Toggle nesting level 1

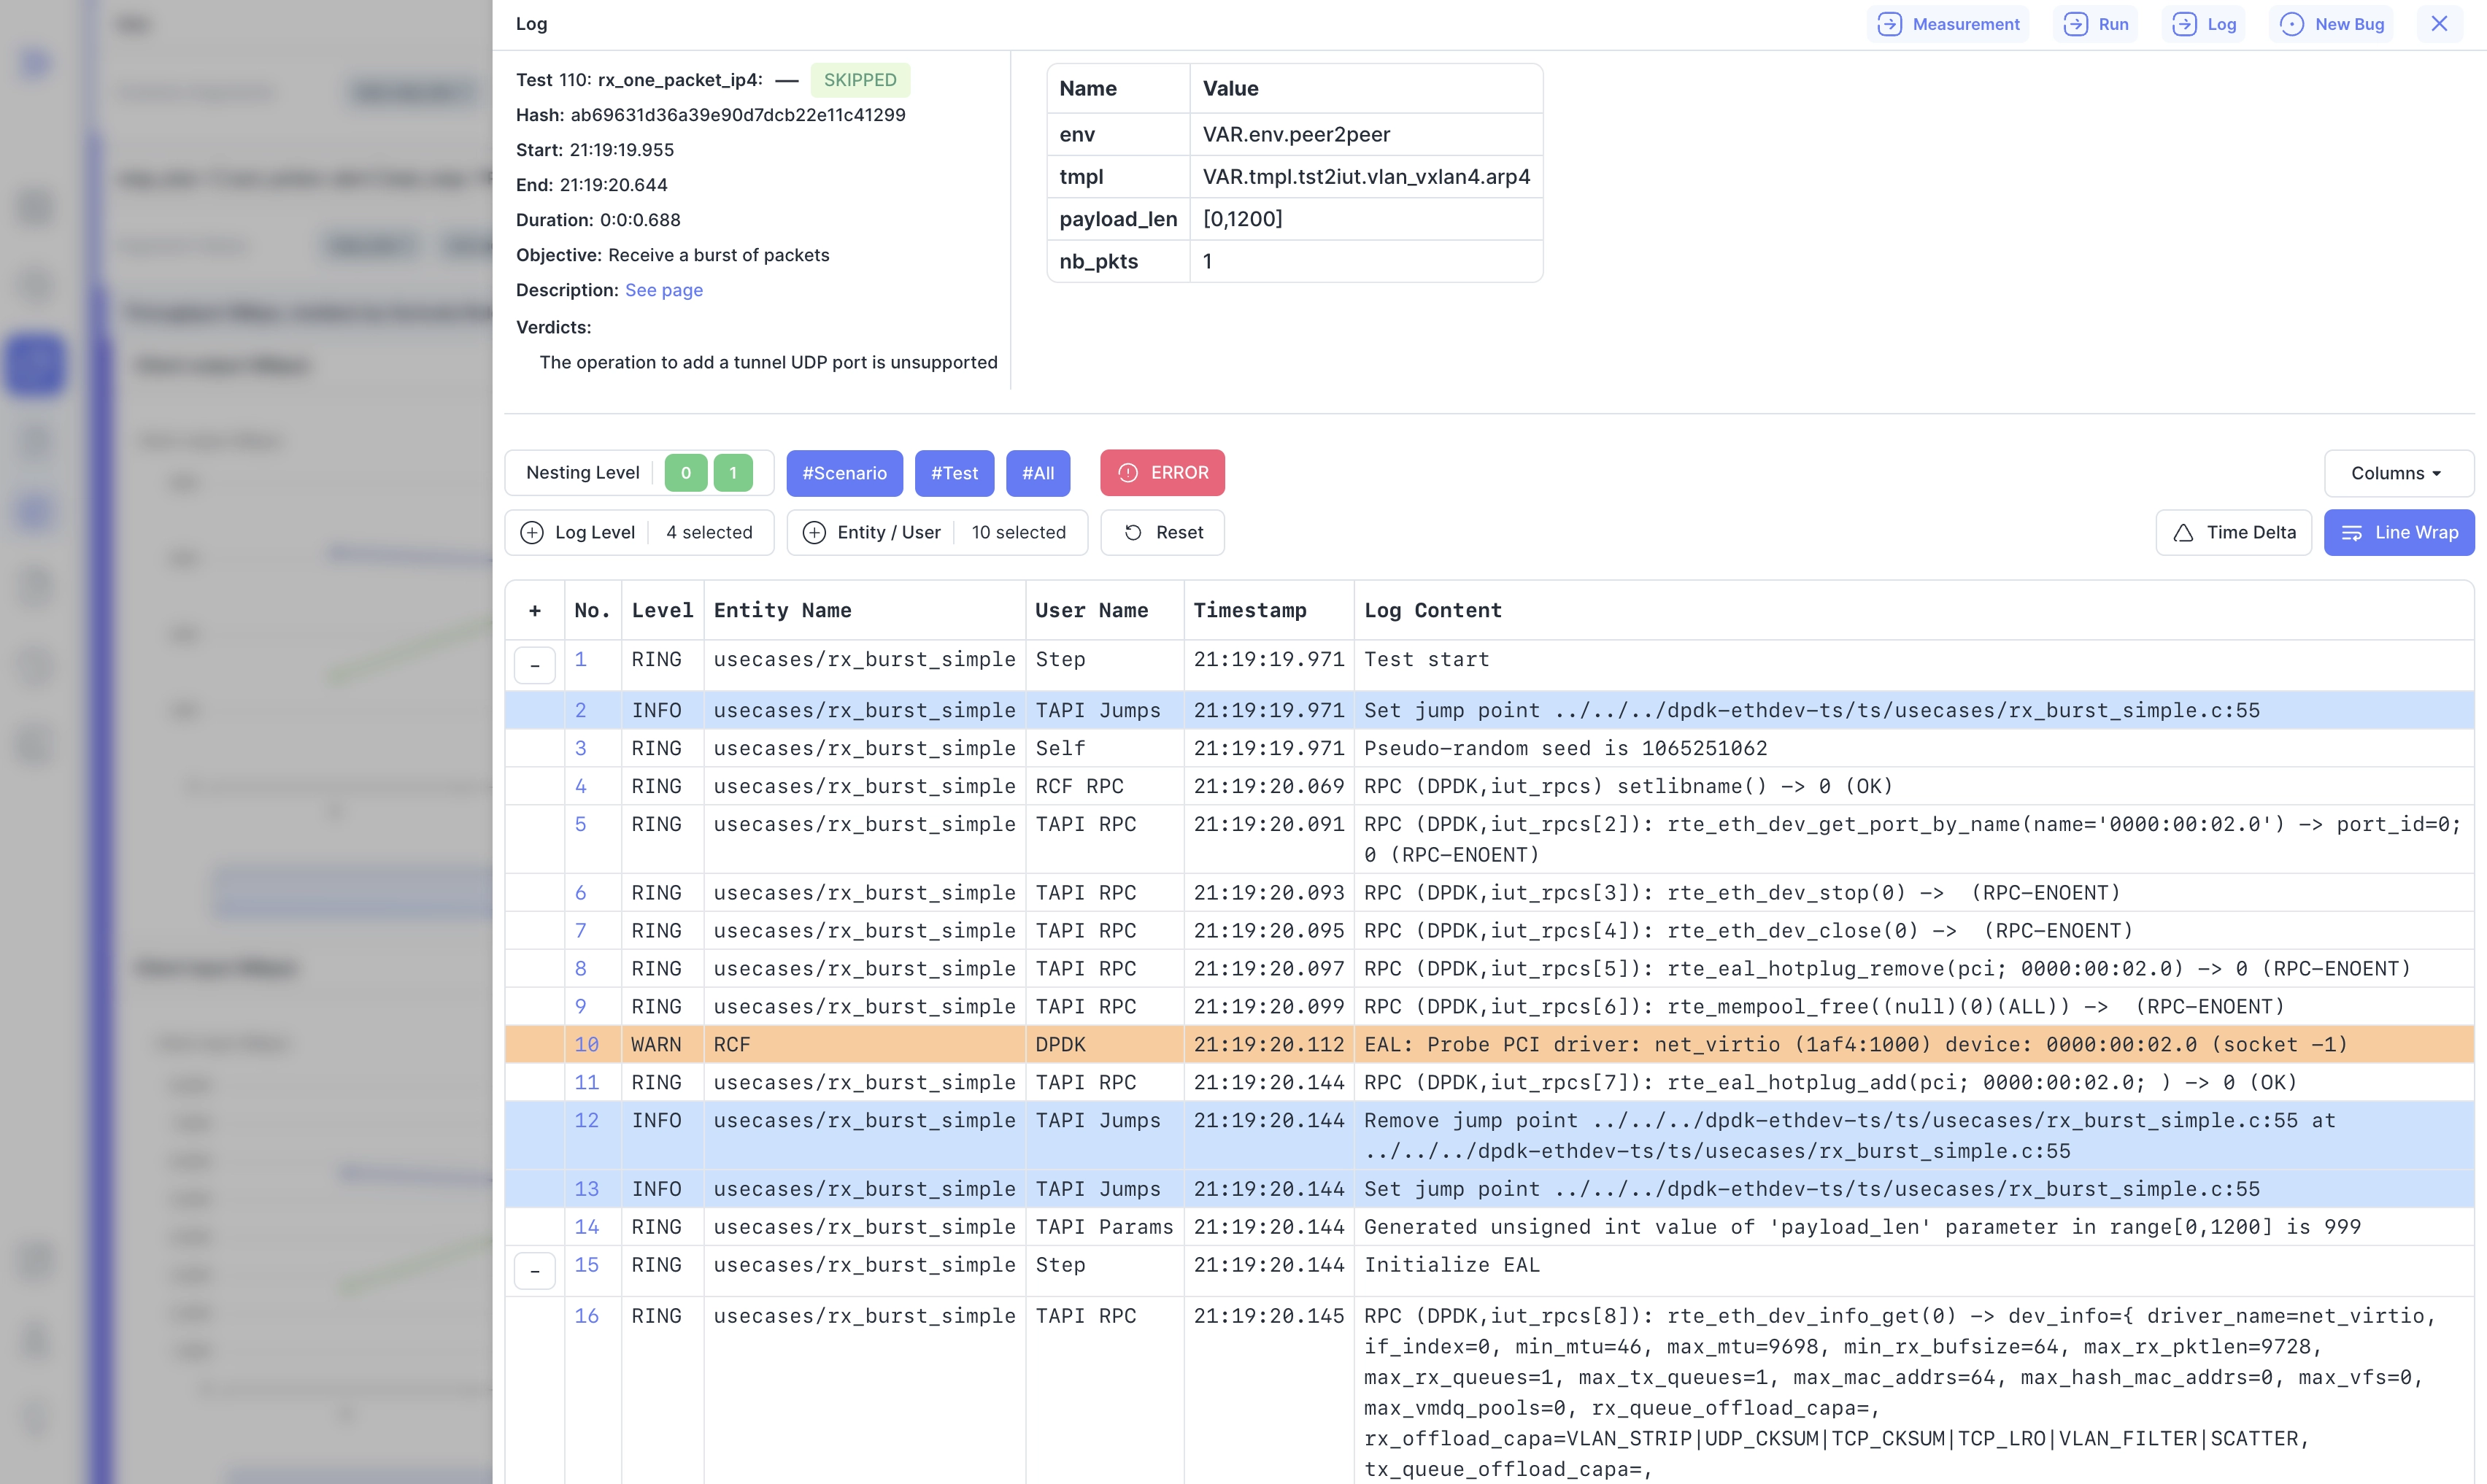tap(733, 473)
